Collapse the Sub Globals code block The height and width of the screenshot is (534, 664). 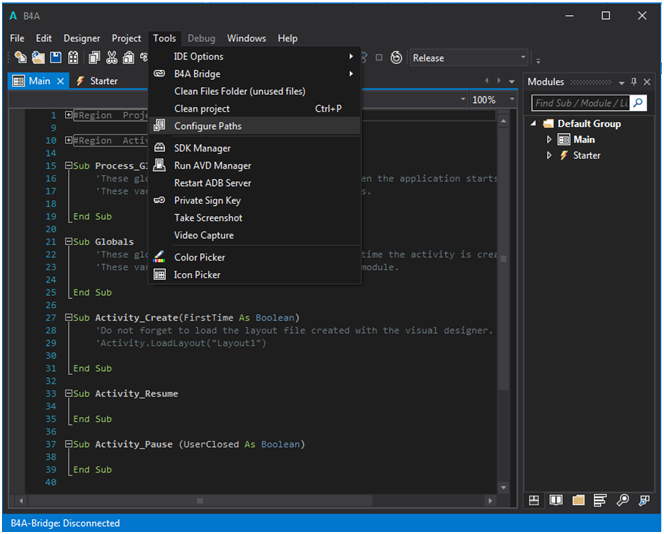[x=68, y=242]
